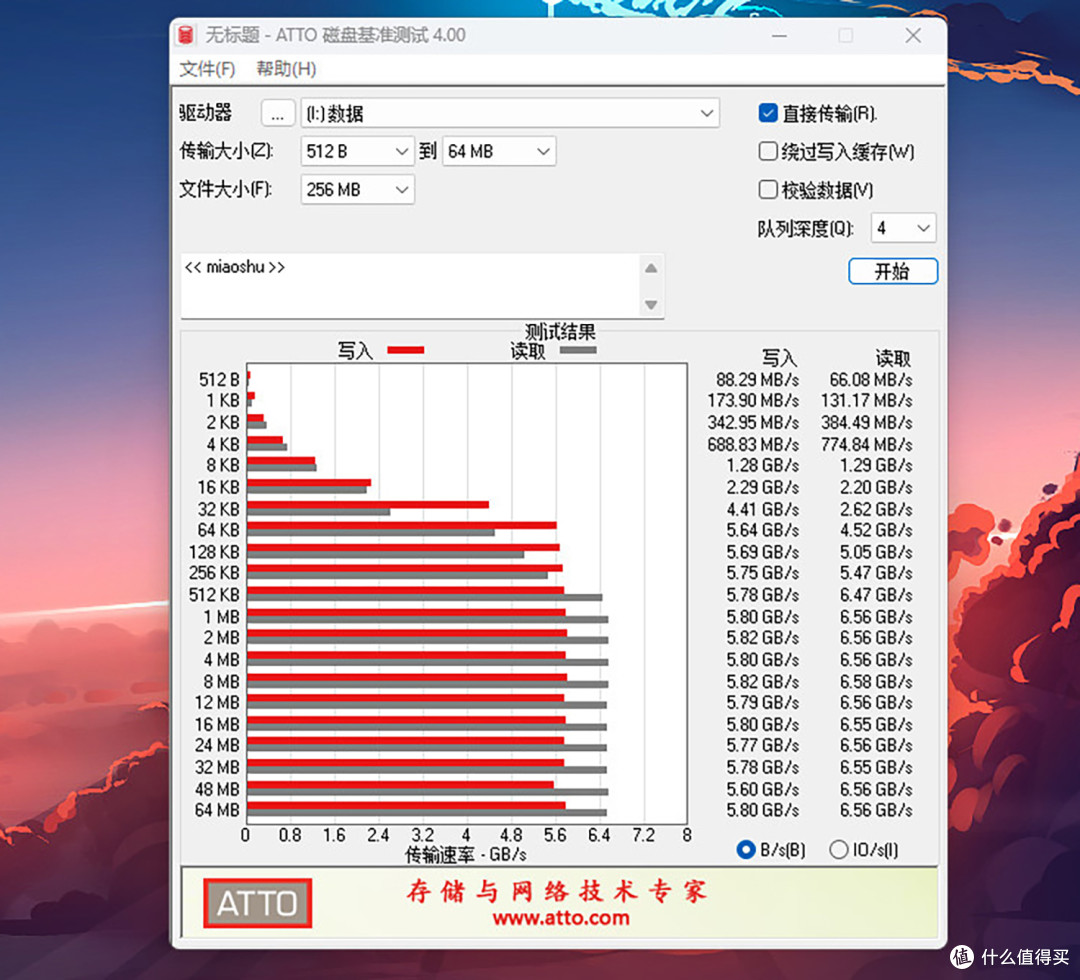This screenshot has width=1080, height=980.
Task: Expand the drive selection dropdown (I:) 数据
Action: point(510,113)
